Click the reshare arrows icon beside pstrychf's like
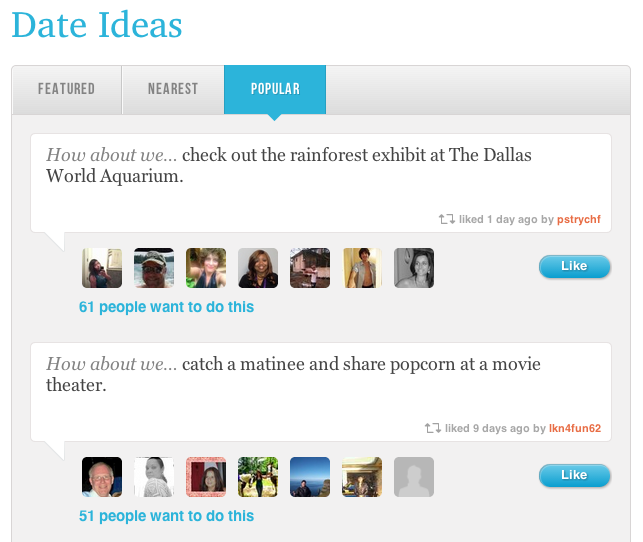The width and height of the screenshot is (643, 542). (447, 219)
